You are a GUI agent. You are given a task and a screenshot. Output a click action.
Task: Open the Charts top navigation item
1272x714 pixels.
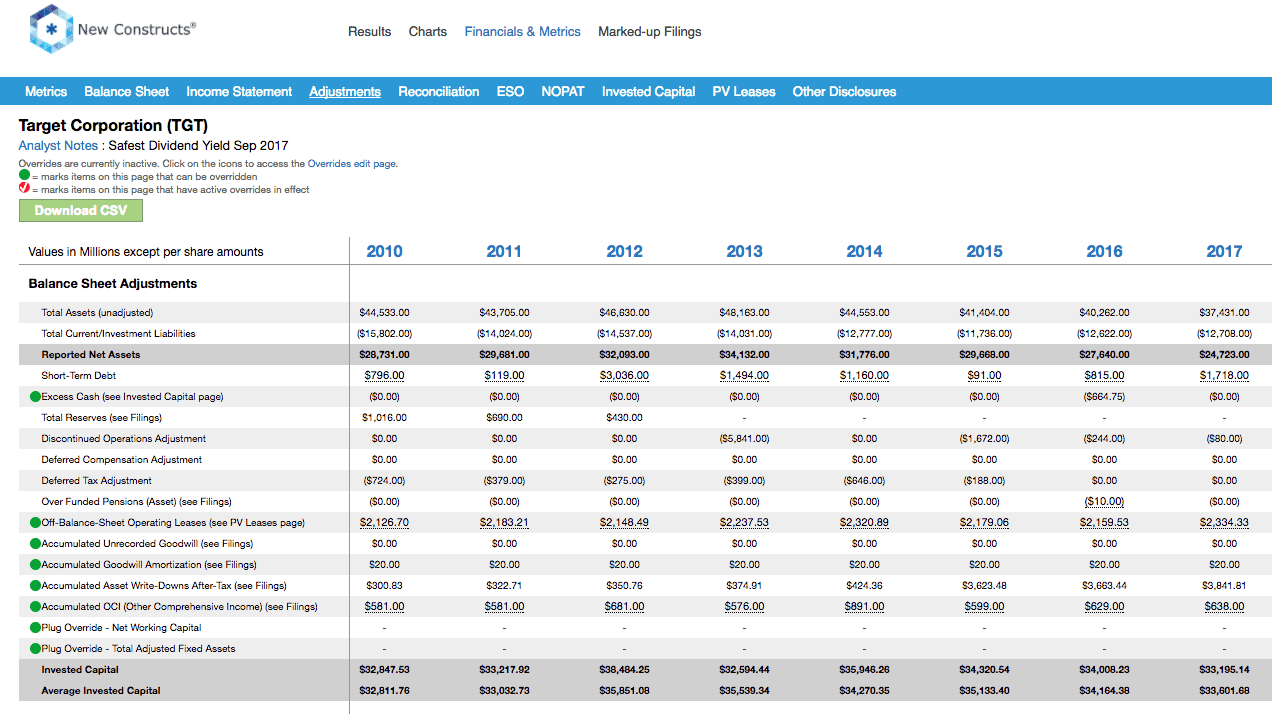point(428,32)
